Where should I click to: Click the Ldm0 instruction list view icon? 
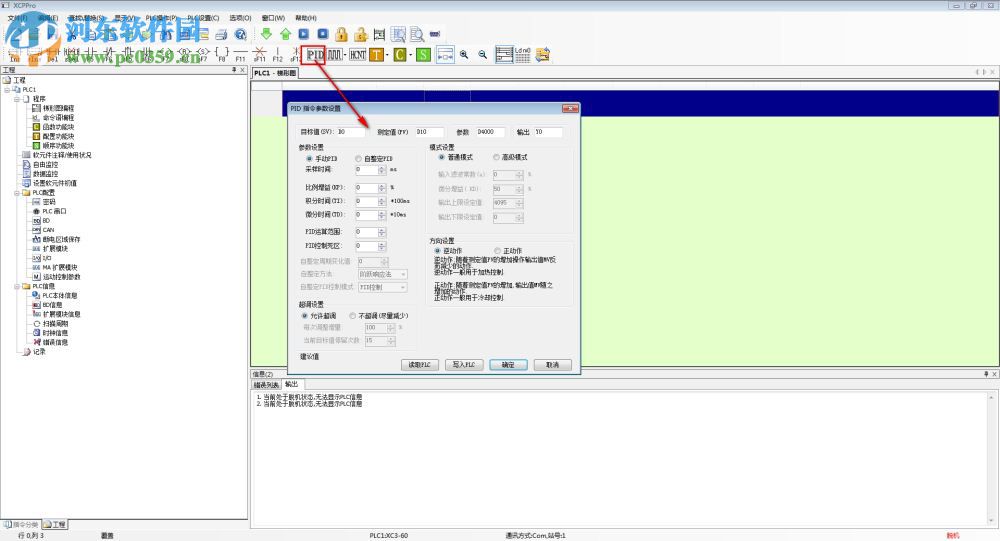click(522, 55)
